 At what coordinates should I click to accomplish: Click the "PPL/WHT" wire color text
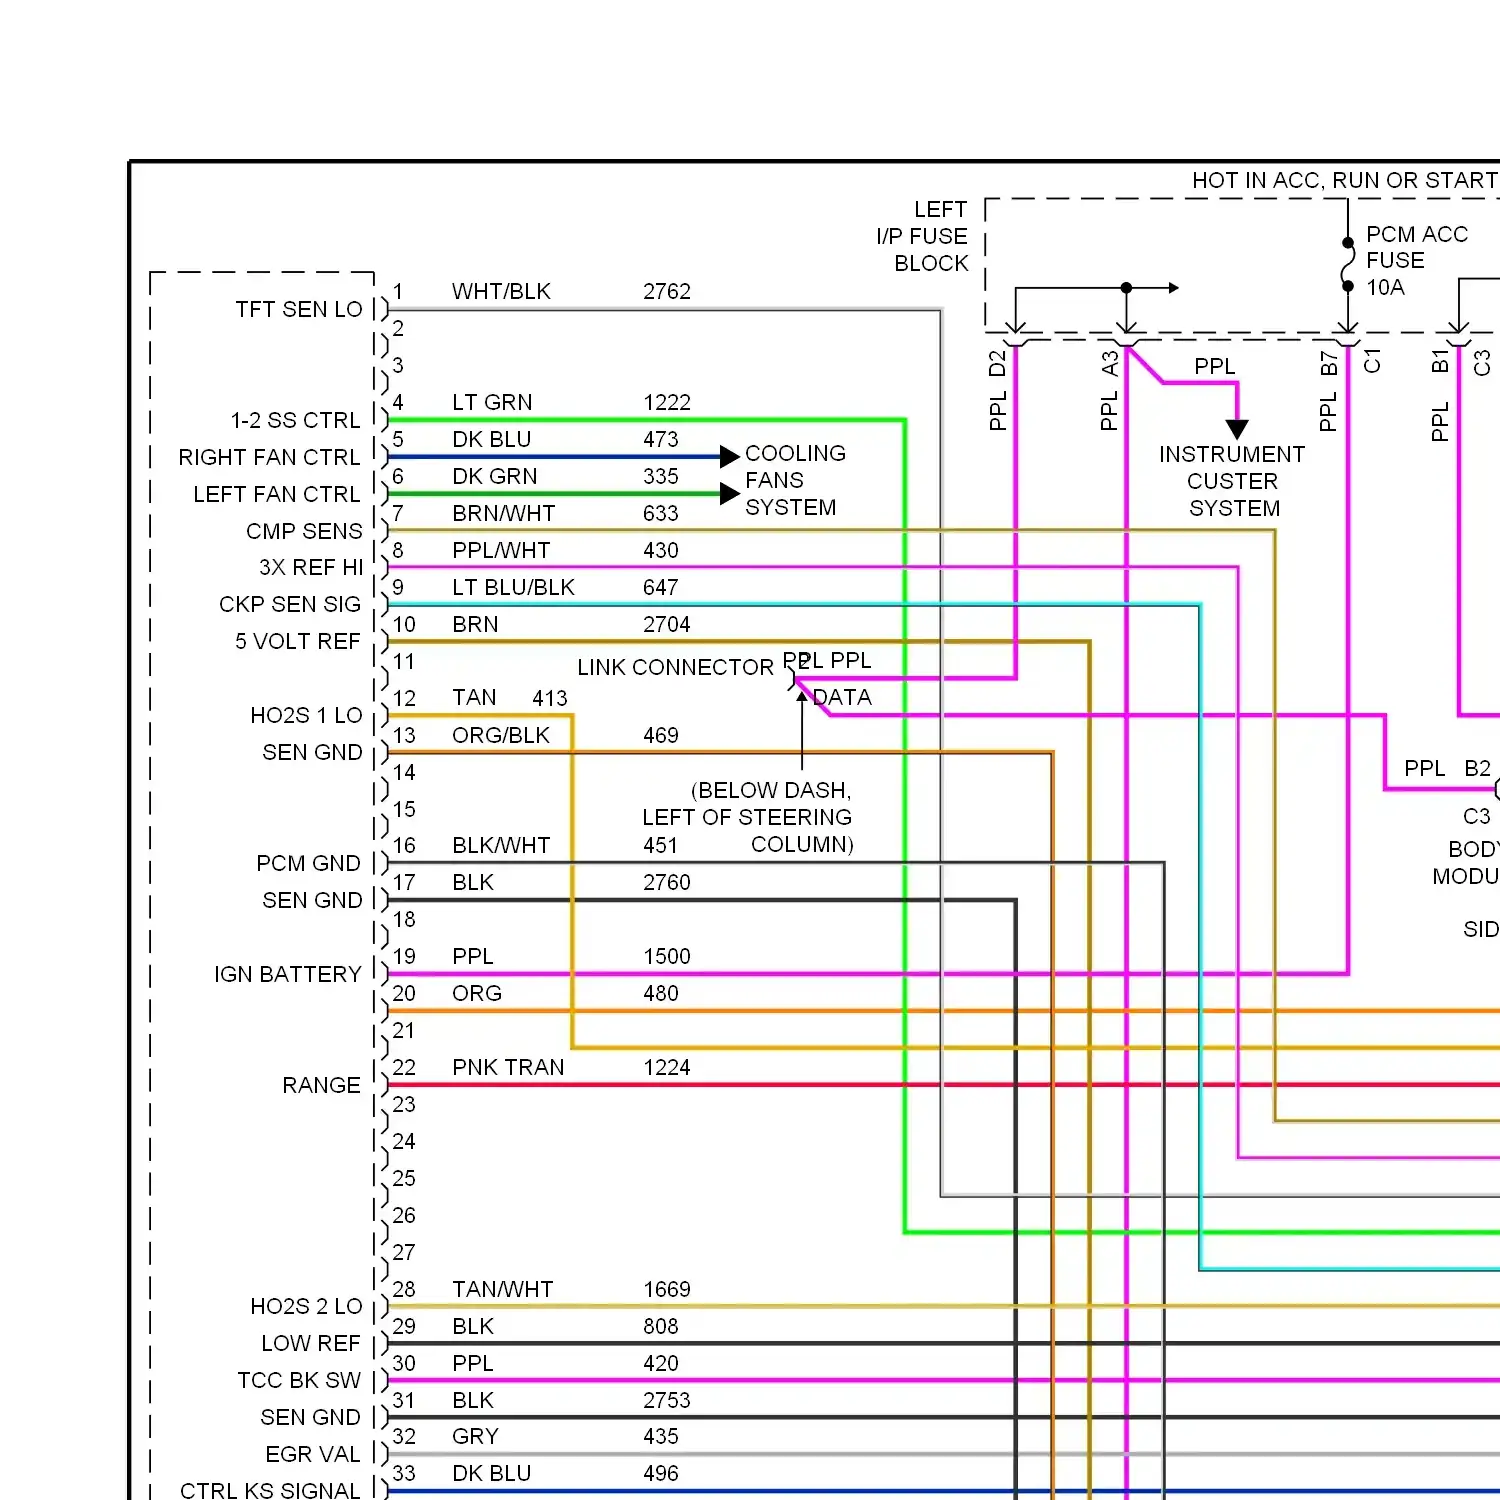click(501, 550)
